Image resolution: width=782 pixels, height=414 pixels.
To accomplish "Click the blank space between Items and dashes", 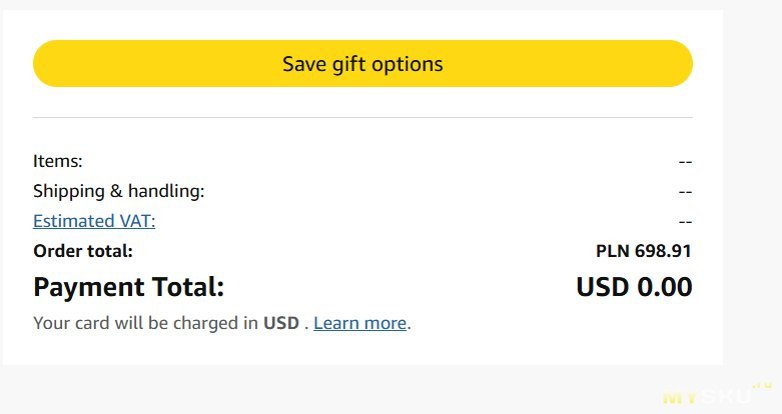I will click(380, 161).
